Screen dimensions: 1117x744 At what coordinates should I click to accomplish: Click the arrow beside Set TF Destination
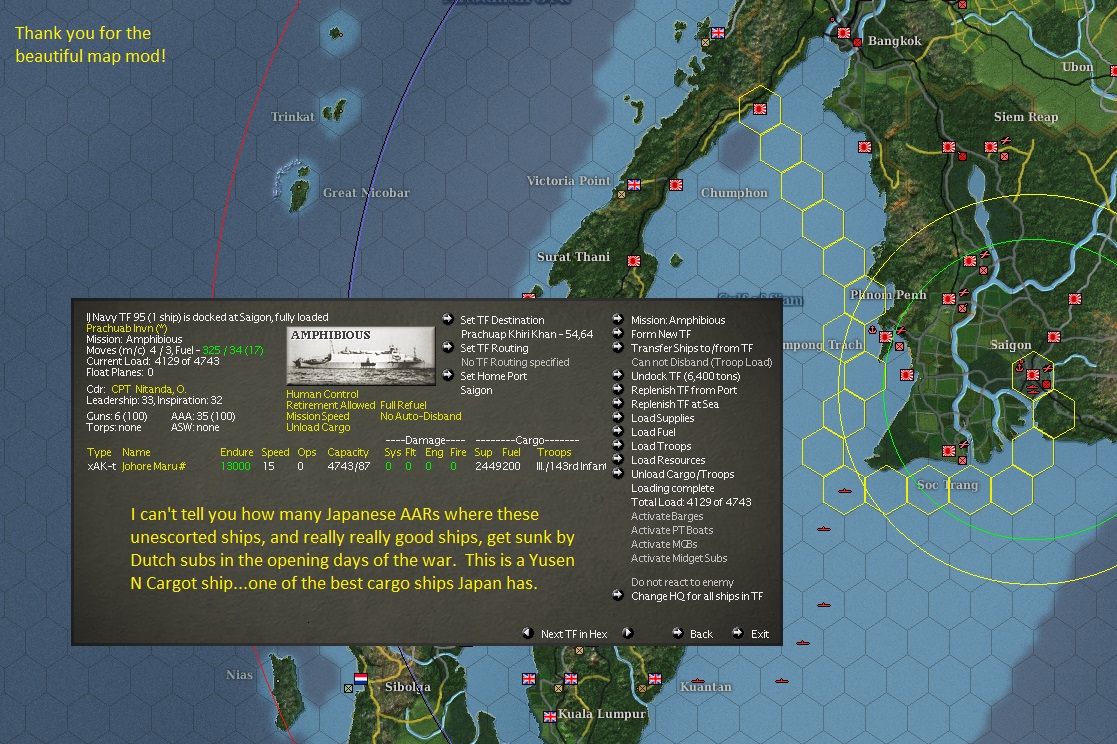point(447,319)
